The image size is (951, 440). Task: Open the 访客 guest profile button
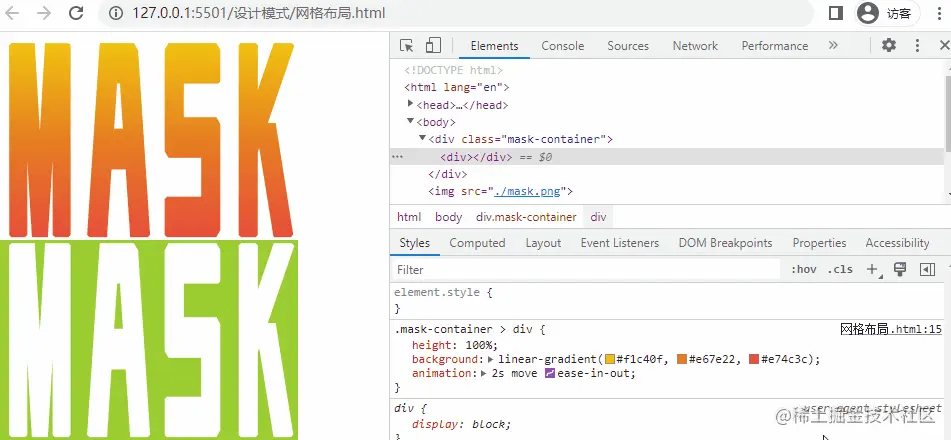click(887, 13)
